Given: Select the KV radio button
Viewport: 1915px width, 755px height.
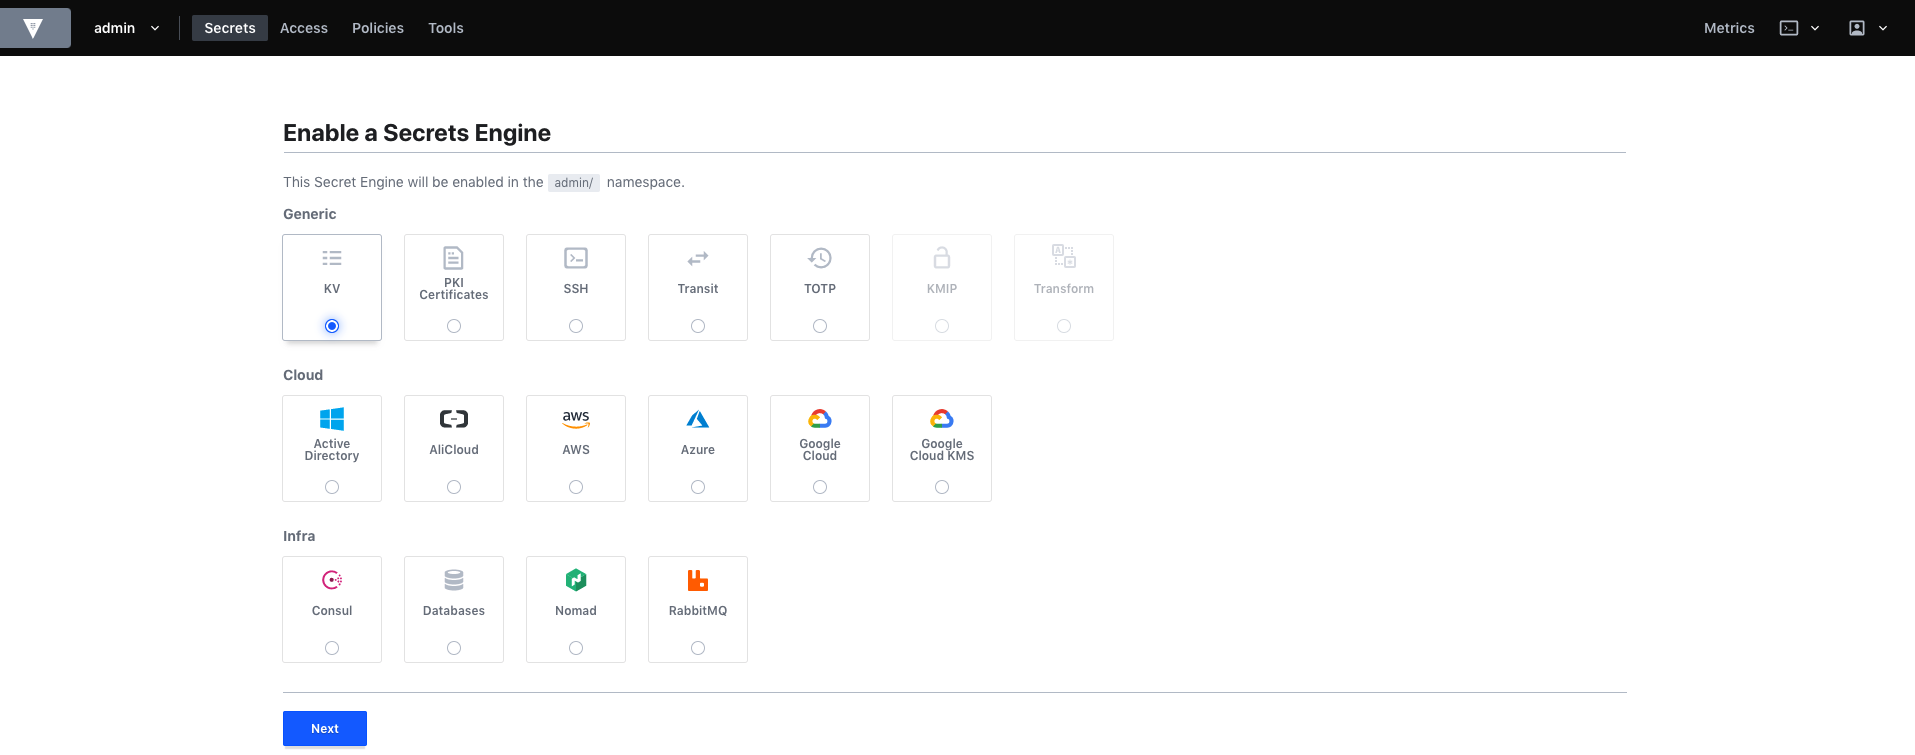Looking at the screenshot, I should pos(332,326).
